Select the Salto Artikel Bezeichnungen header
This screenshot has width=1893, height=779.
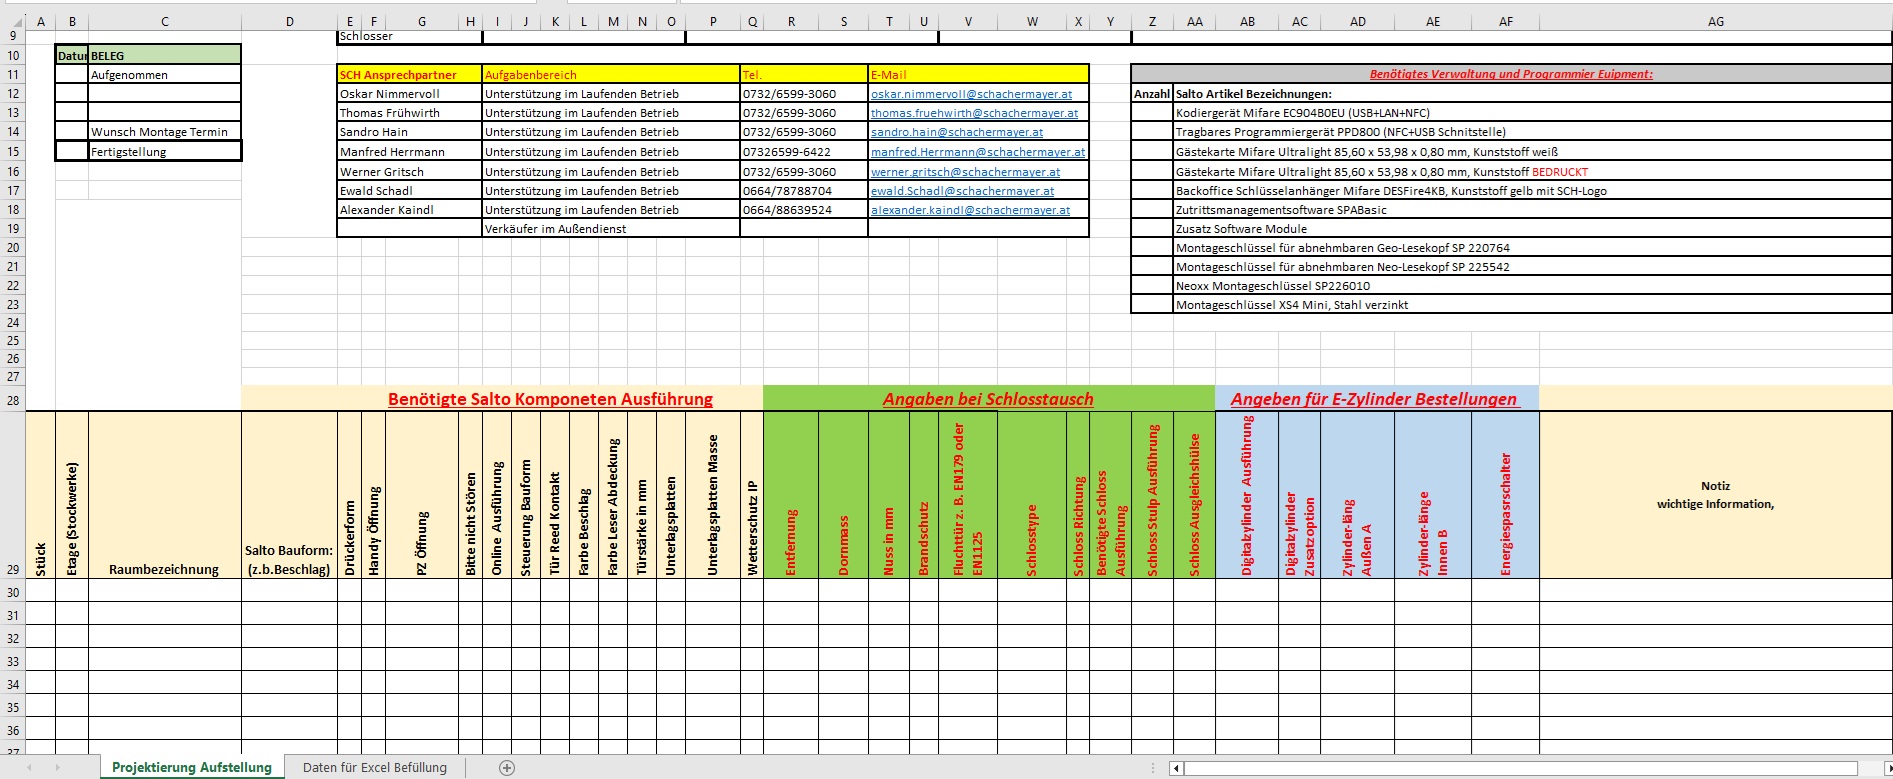click(x=1532, y=94)
